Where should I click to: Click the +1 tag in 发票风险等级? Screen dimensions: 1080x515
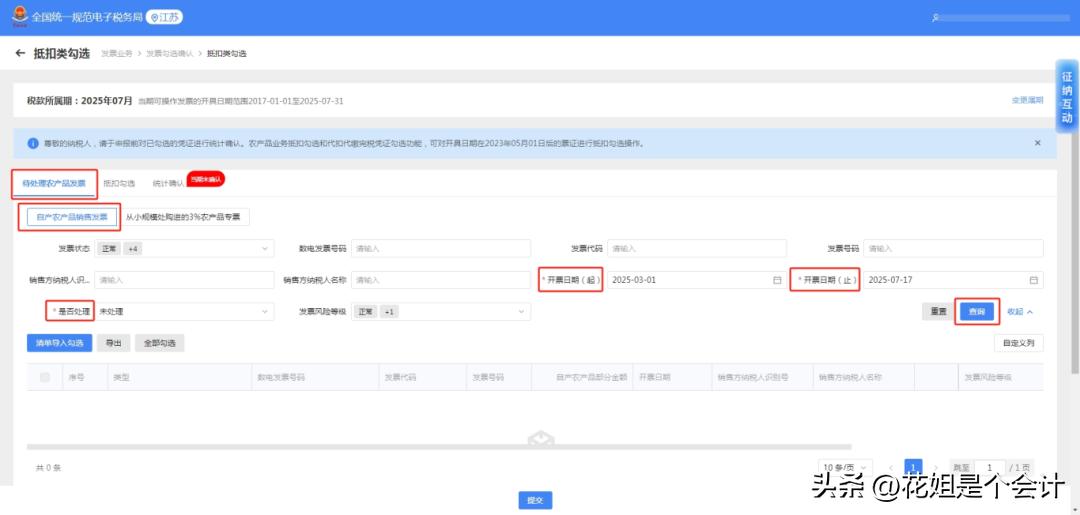[x=389, y=312]
